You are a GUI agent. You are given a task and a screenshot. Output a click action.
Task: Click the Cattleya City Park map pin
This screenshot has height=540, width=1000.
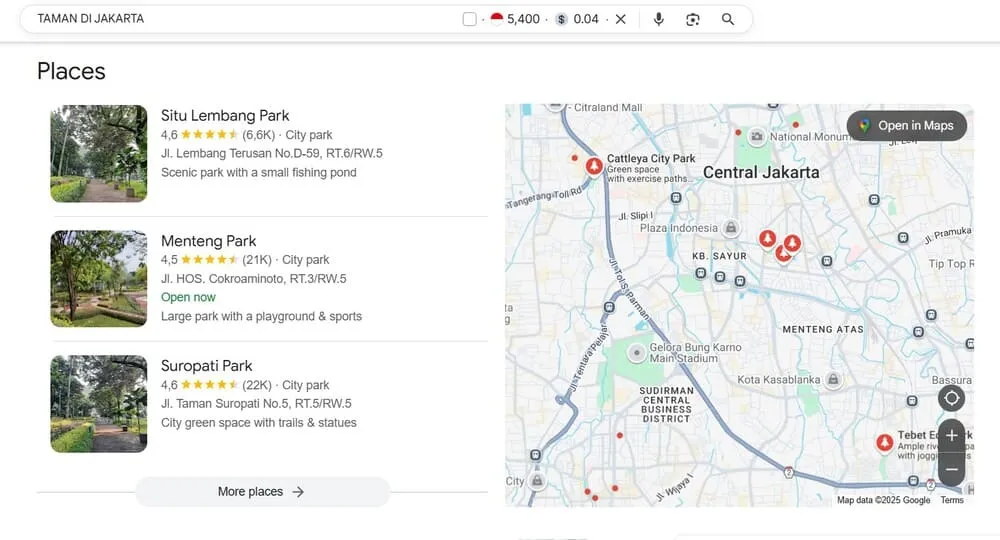(594, 166)
